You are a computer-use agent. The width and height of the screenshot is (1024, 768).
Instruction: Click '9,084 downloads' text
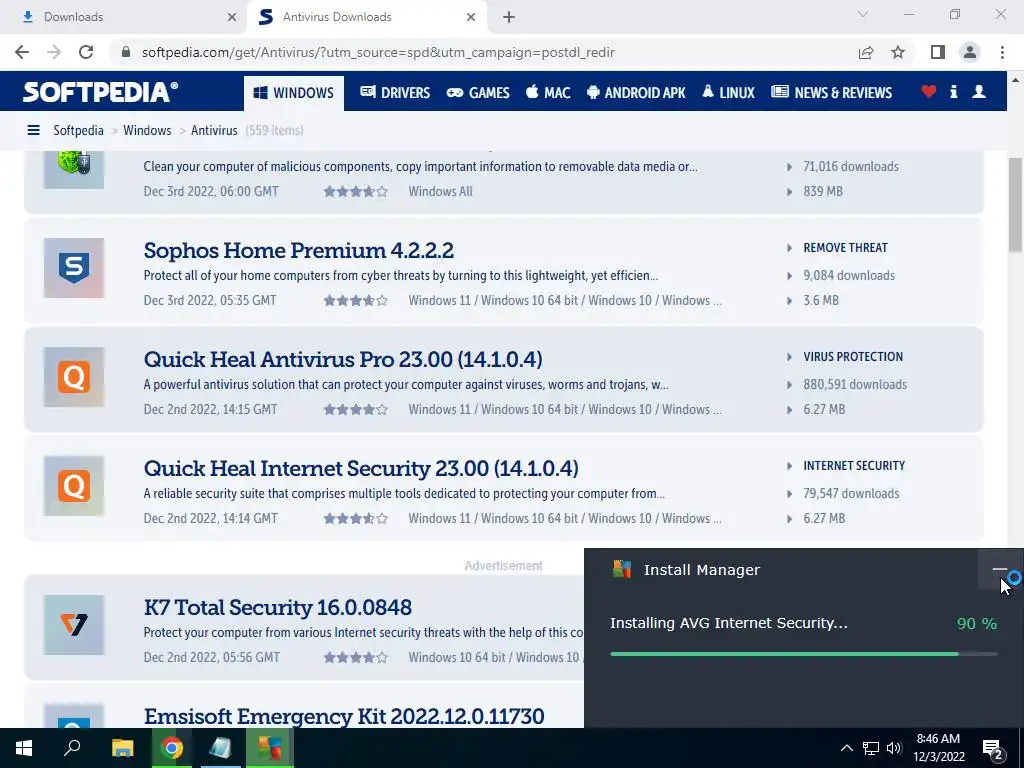click(x=849, y=276)
